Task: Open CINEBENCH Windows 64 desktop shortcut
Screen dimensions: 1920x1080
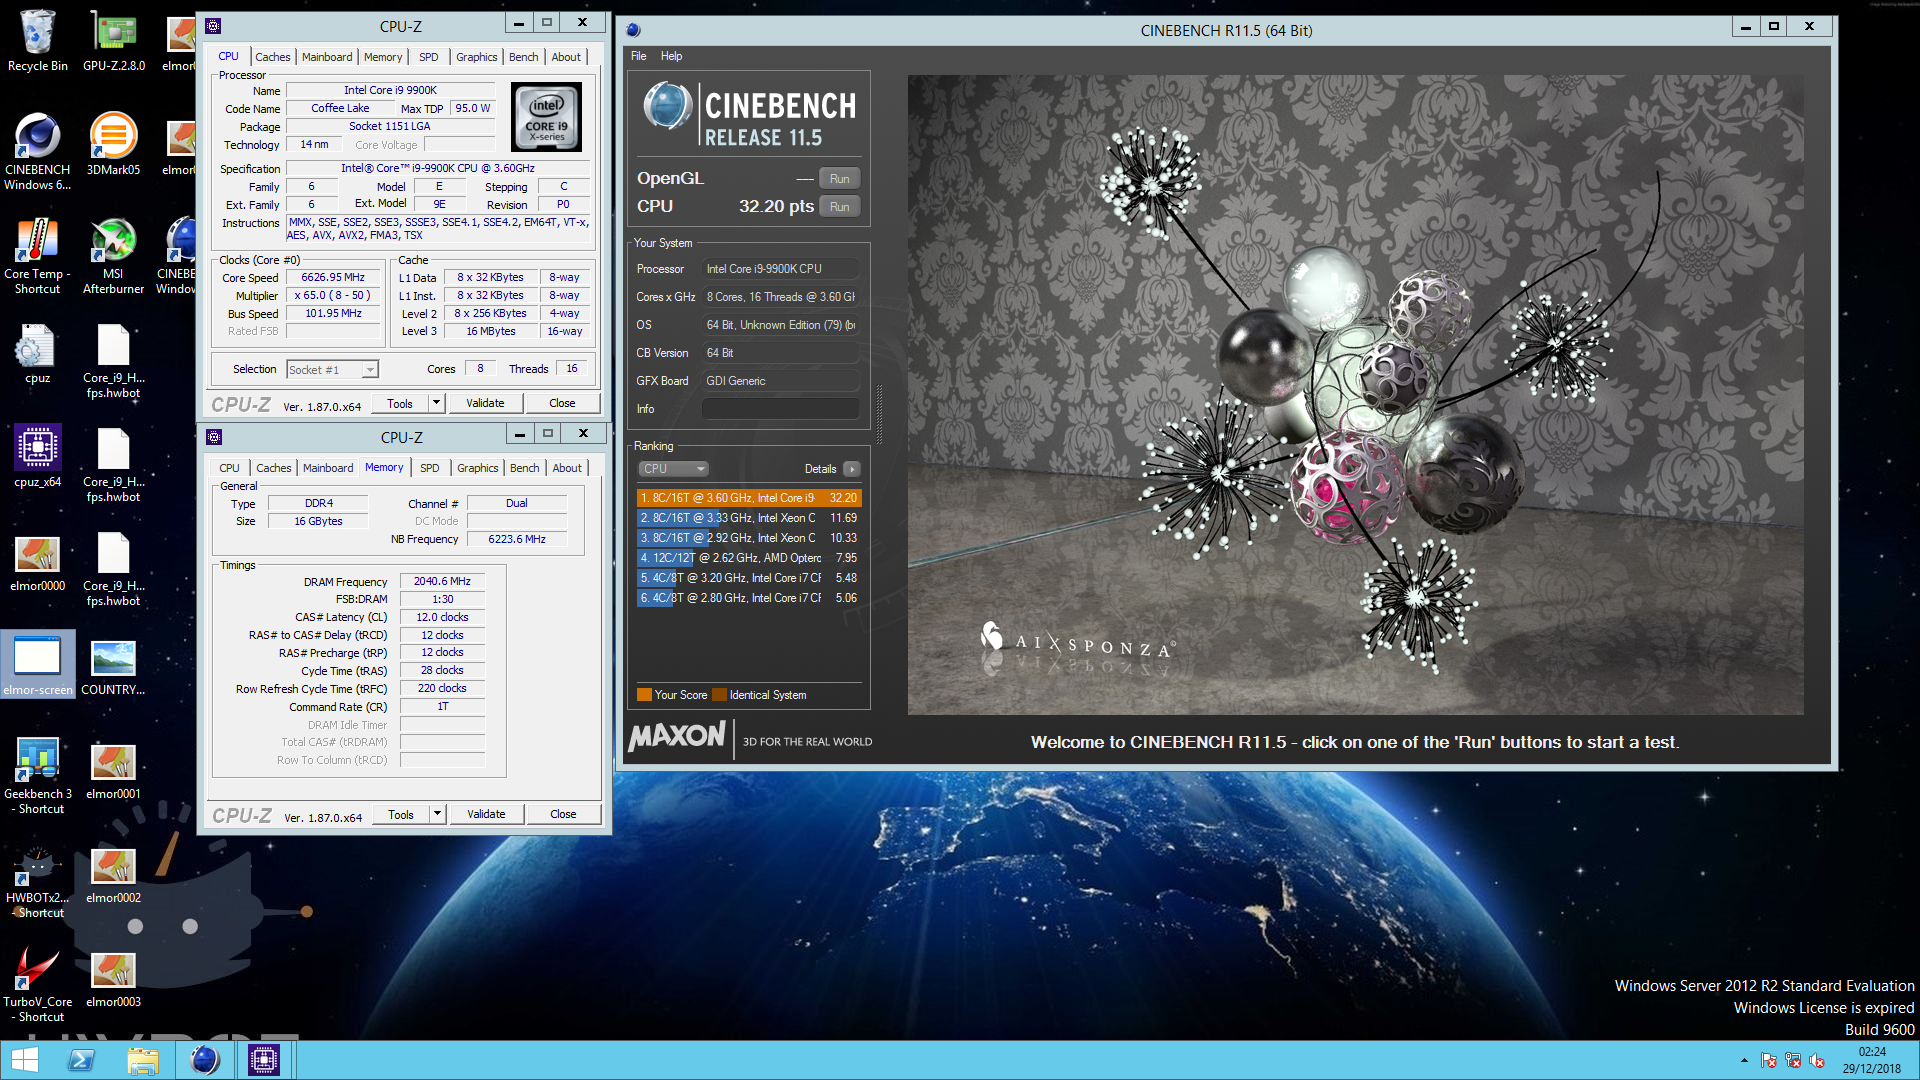Action: (x=37, y=152)
